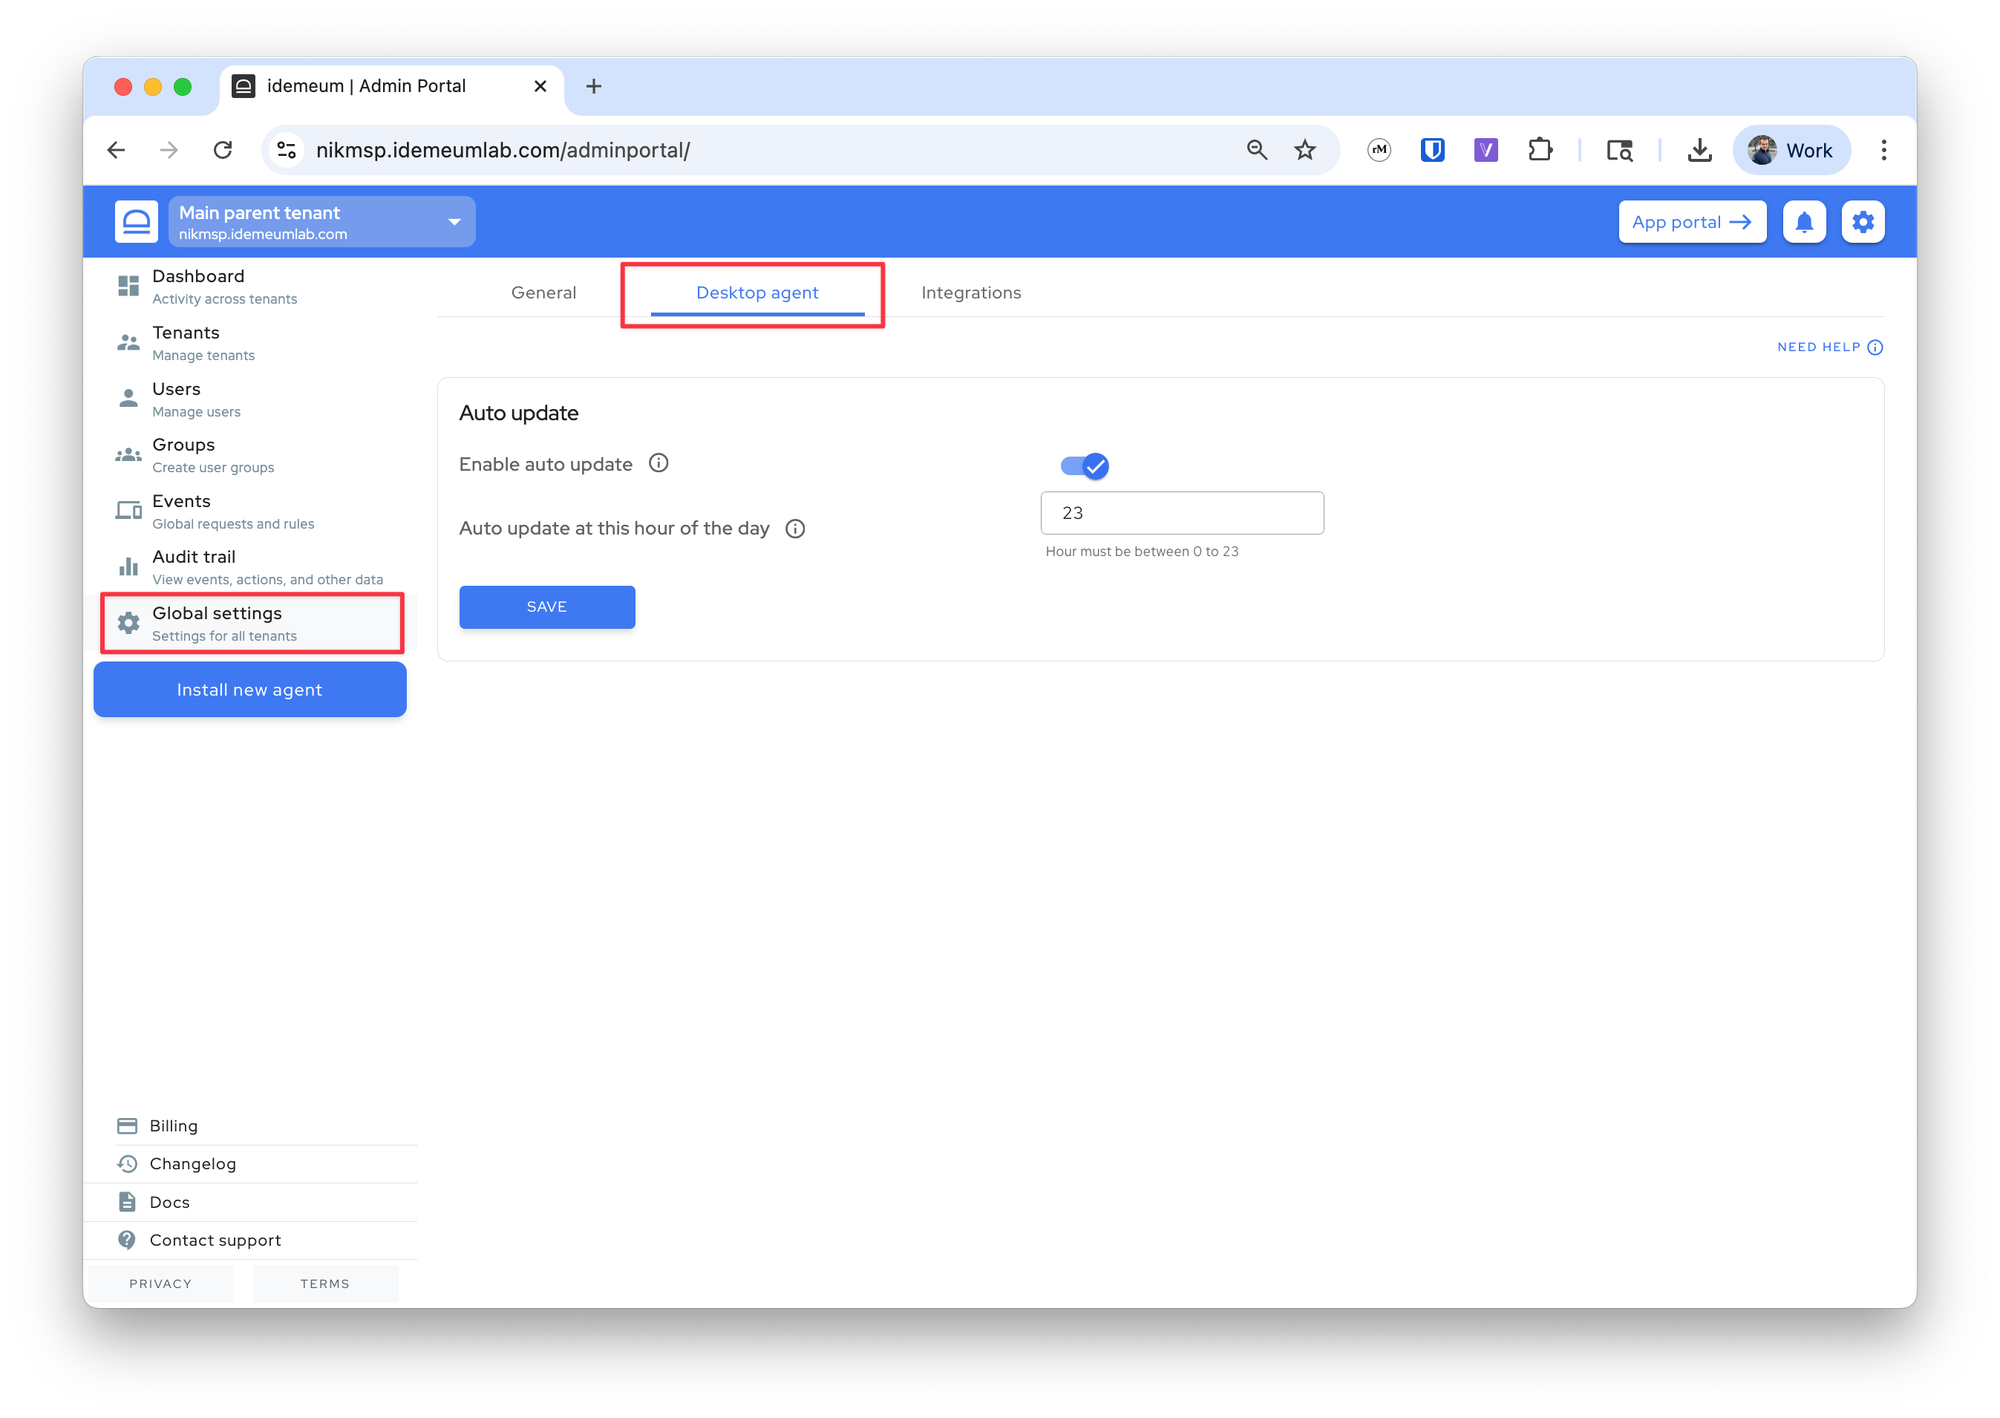Click the Billing card icon
This screenshot has width=2000, height=1418.
(127, 1126)
